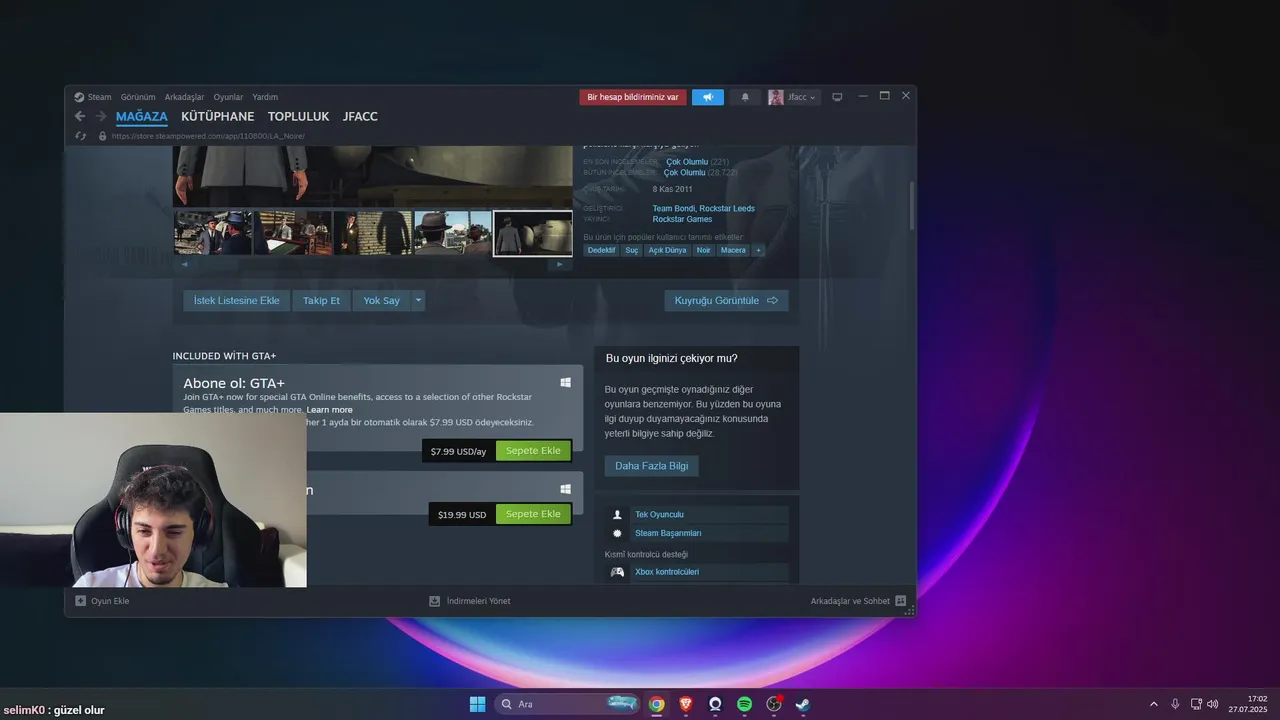
Task: Click the Windows taskbar search box
Action: point(568,704)
